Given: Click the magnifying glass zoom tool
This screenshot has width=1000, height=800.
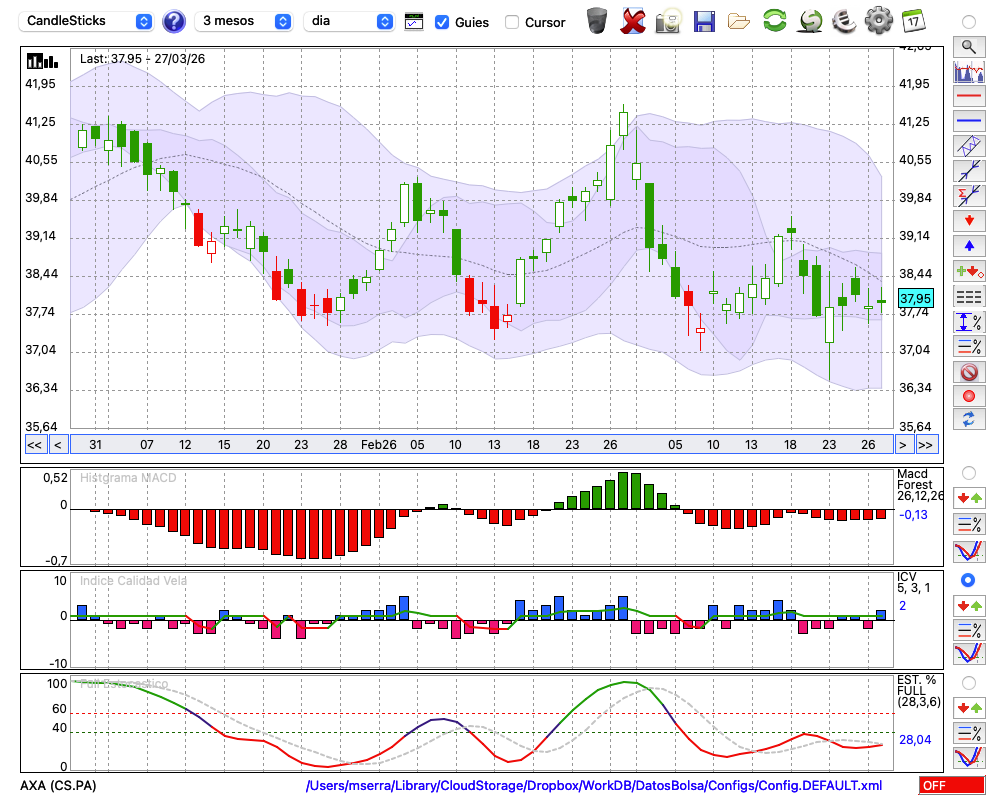Looking at the screenshot, I should (968, 46).
